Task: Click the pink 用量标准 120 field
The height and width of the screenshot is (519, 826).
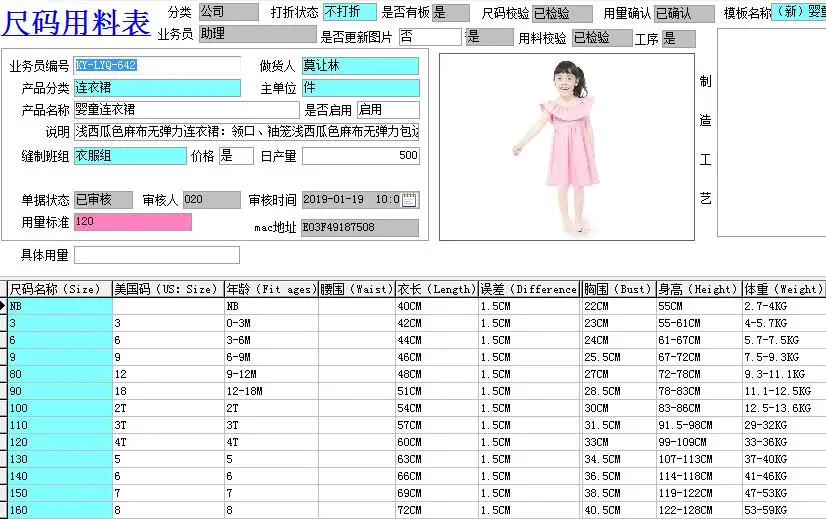Action: [x=133, y=222]
